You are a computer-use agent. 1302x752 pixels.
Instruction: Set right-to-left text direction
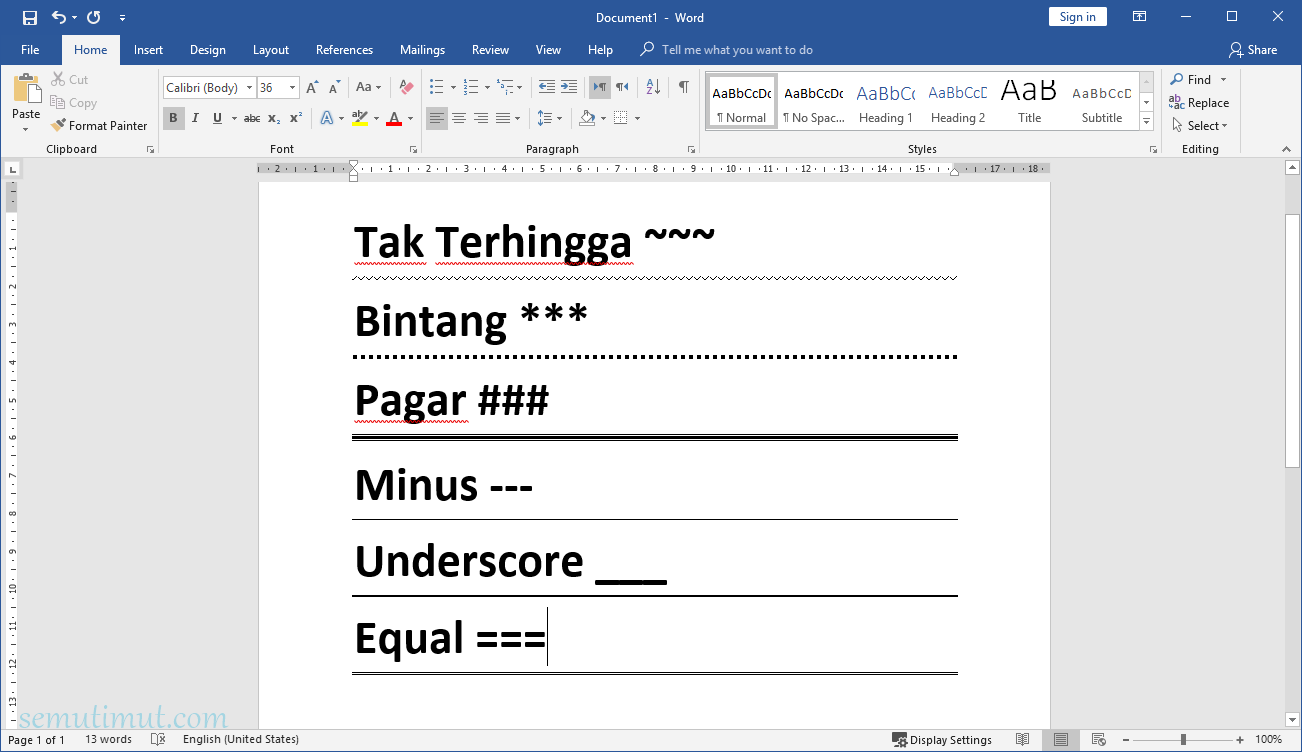(x=622, y=88)
